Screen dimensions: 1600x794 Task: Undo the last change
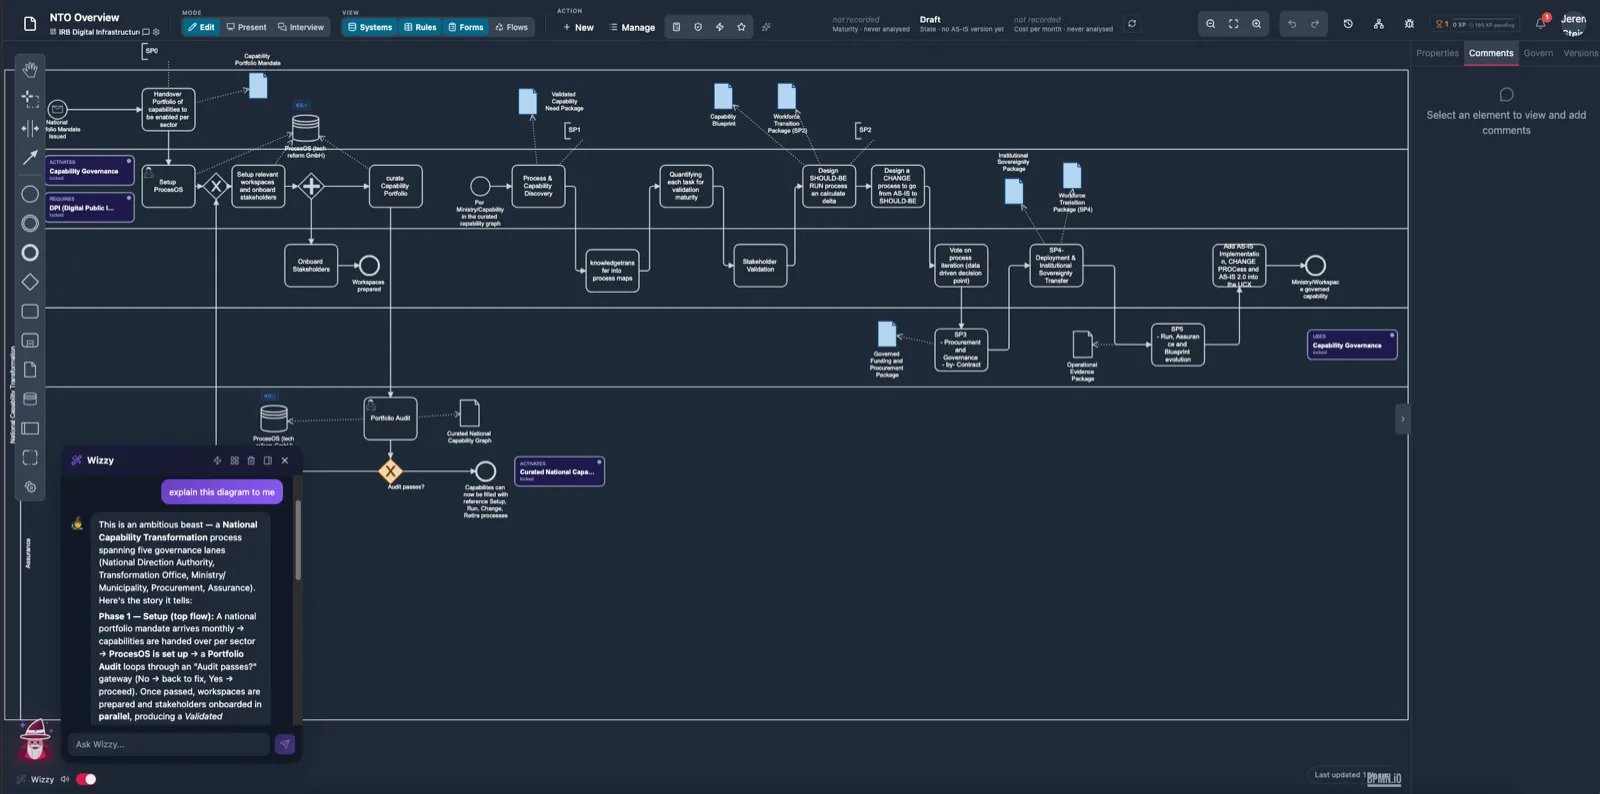[1292, 24]
